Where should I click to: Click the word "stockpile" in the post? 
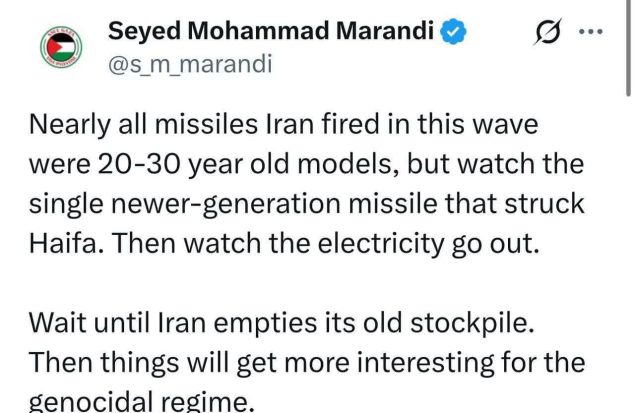(472, 323)
